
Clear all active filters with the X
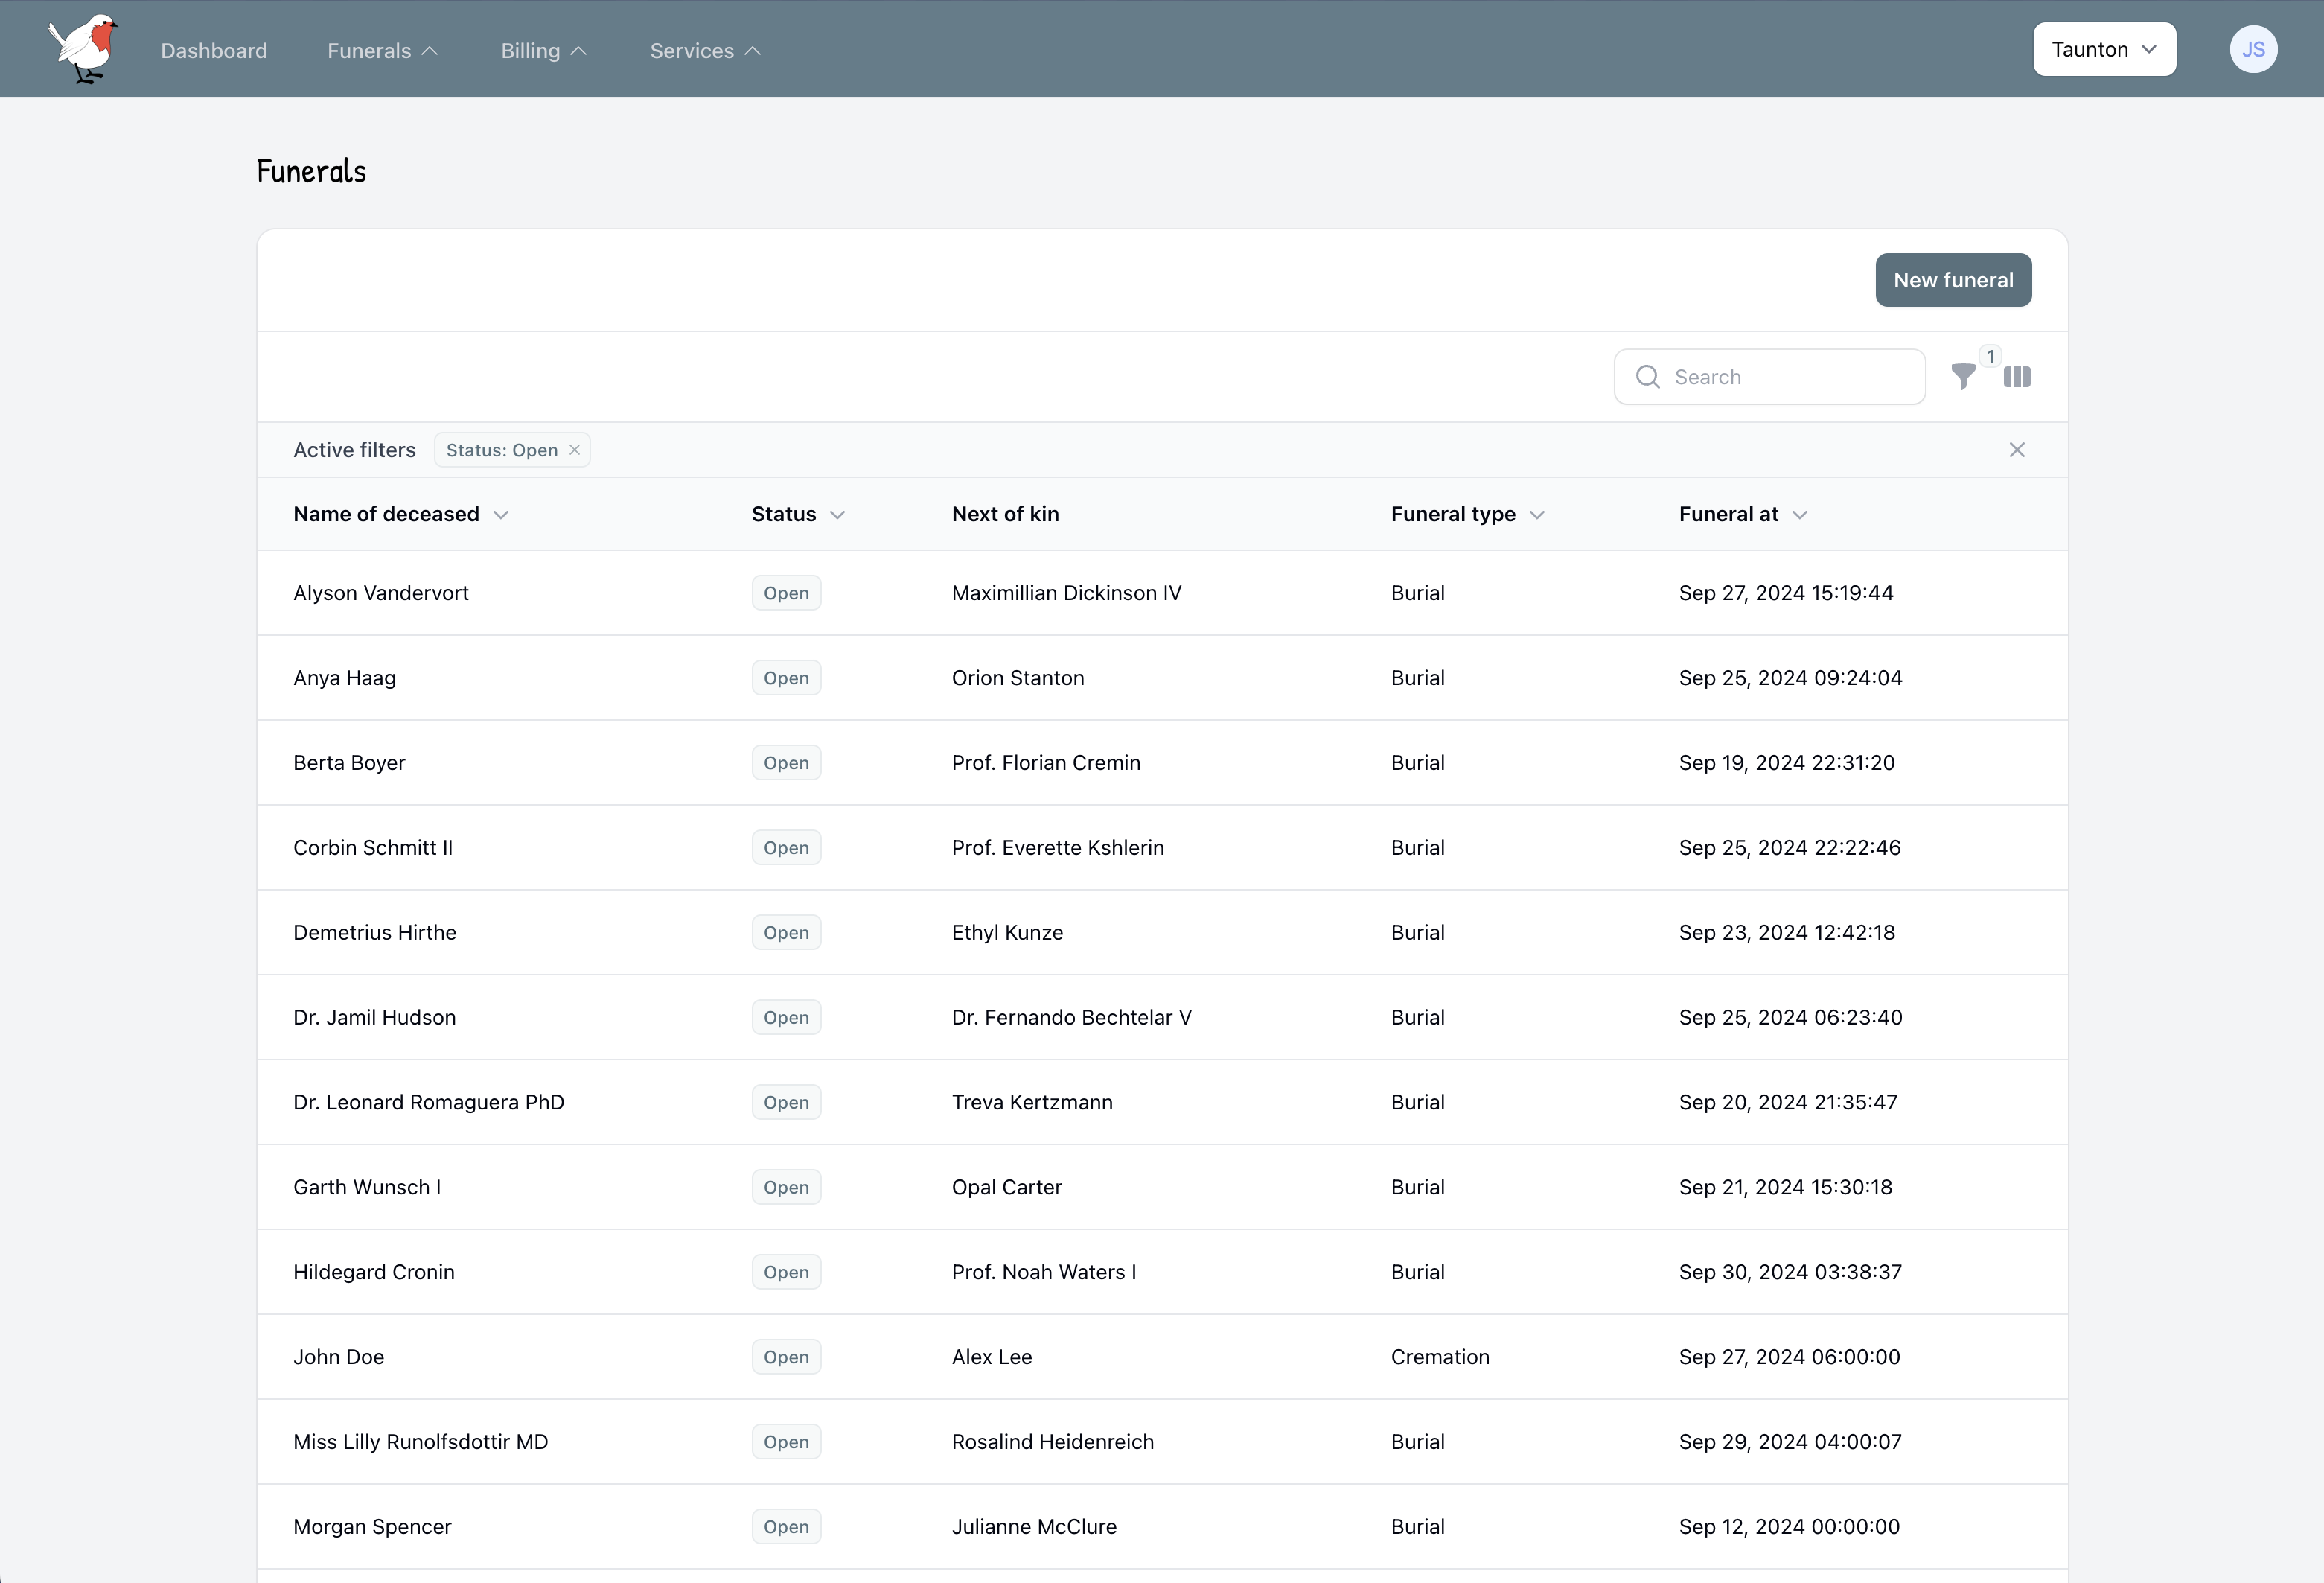click(2017, 450)
